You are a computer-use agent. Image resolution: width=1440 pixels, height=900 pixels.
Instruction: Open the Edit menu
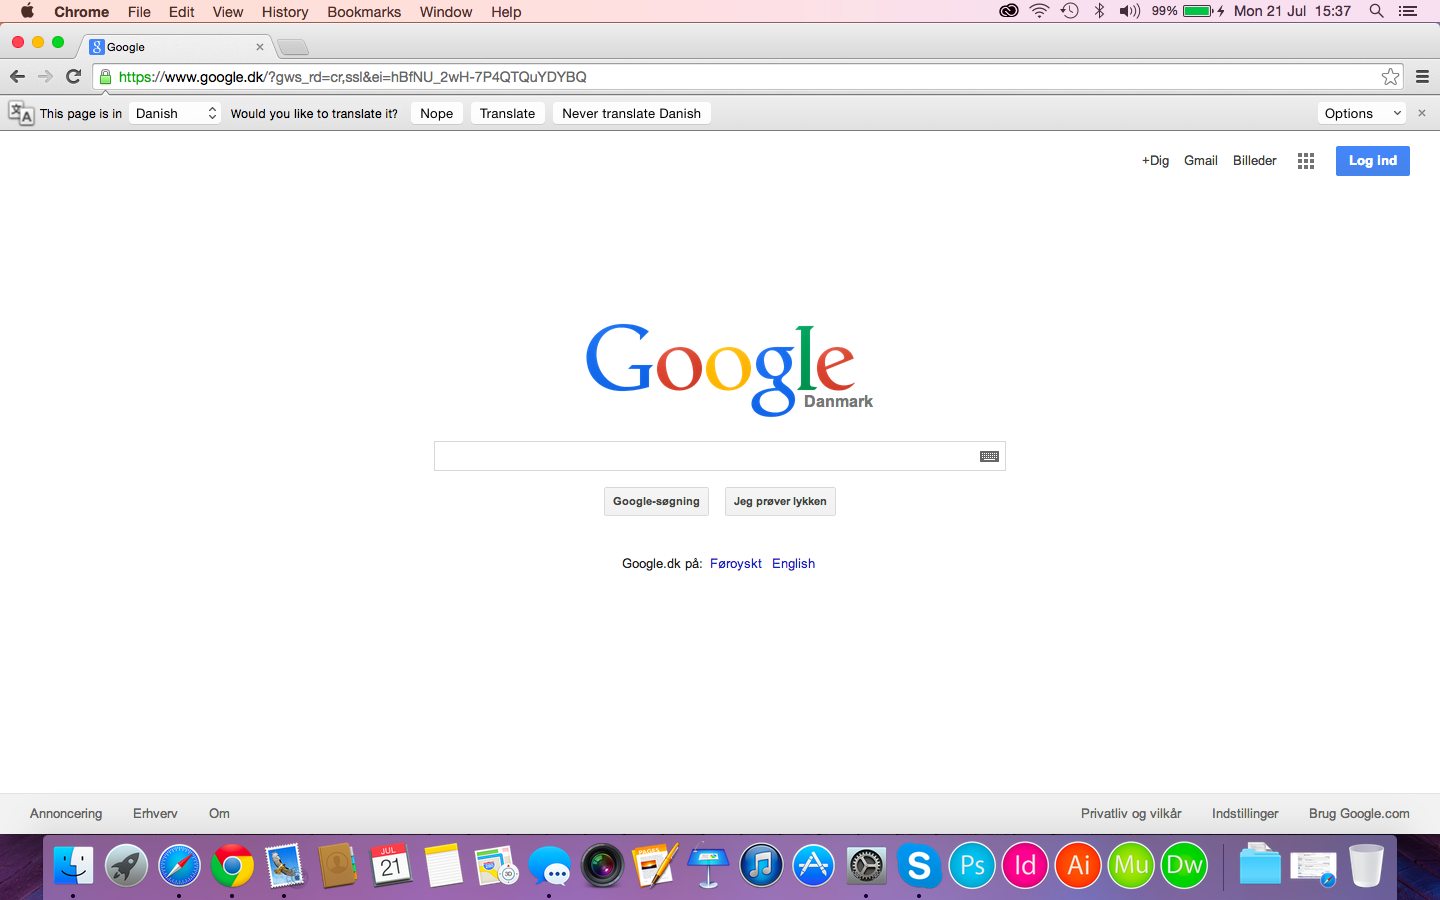click(181, 12)
